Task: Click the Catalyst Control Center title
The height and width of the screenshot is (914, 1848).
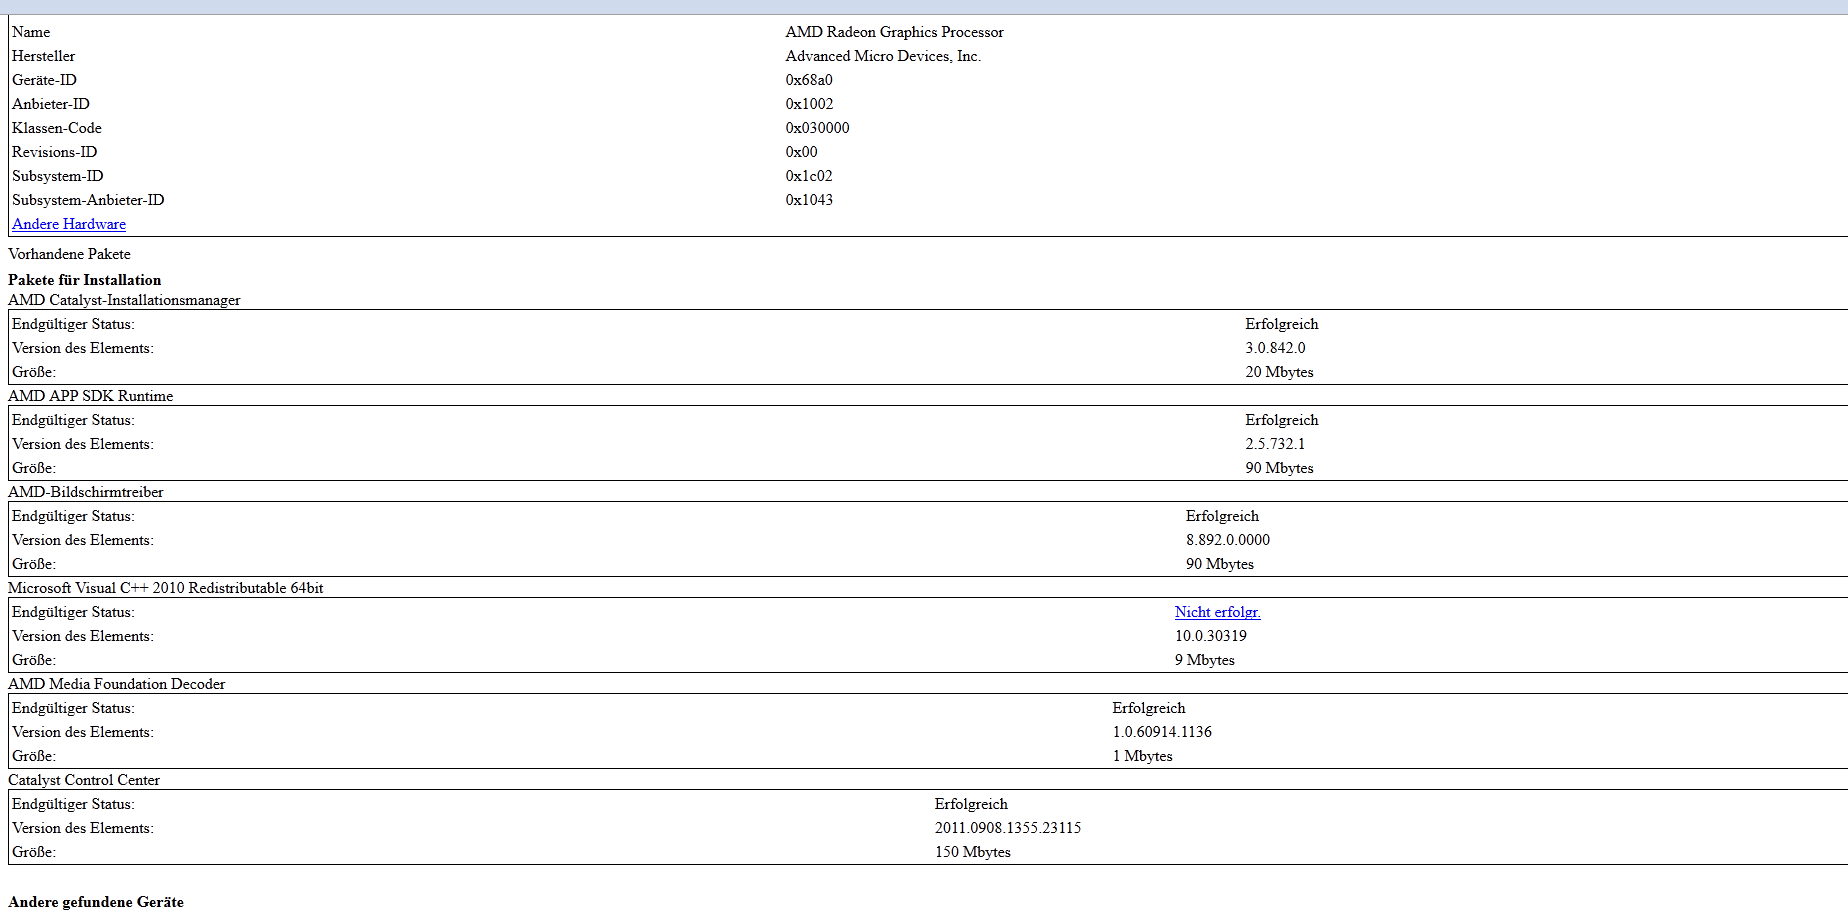Action: [84, 780]
